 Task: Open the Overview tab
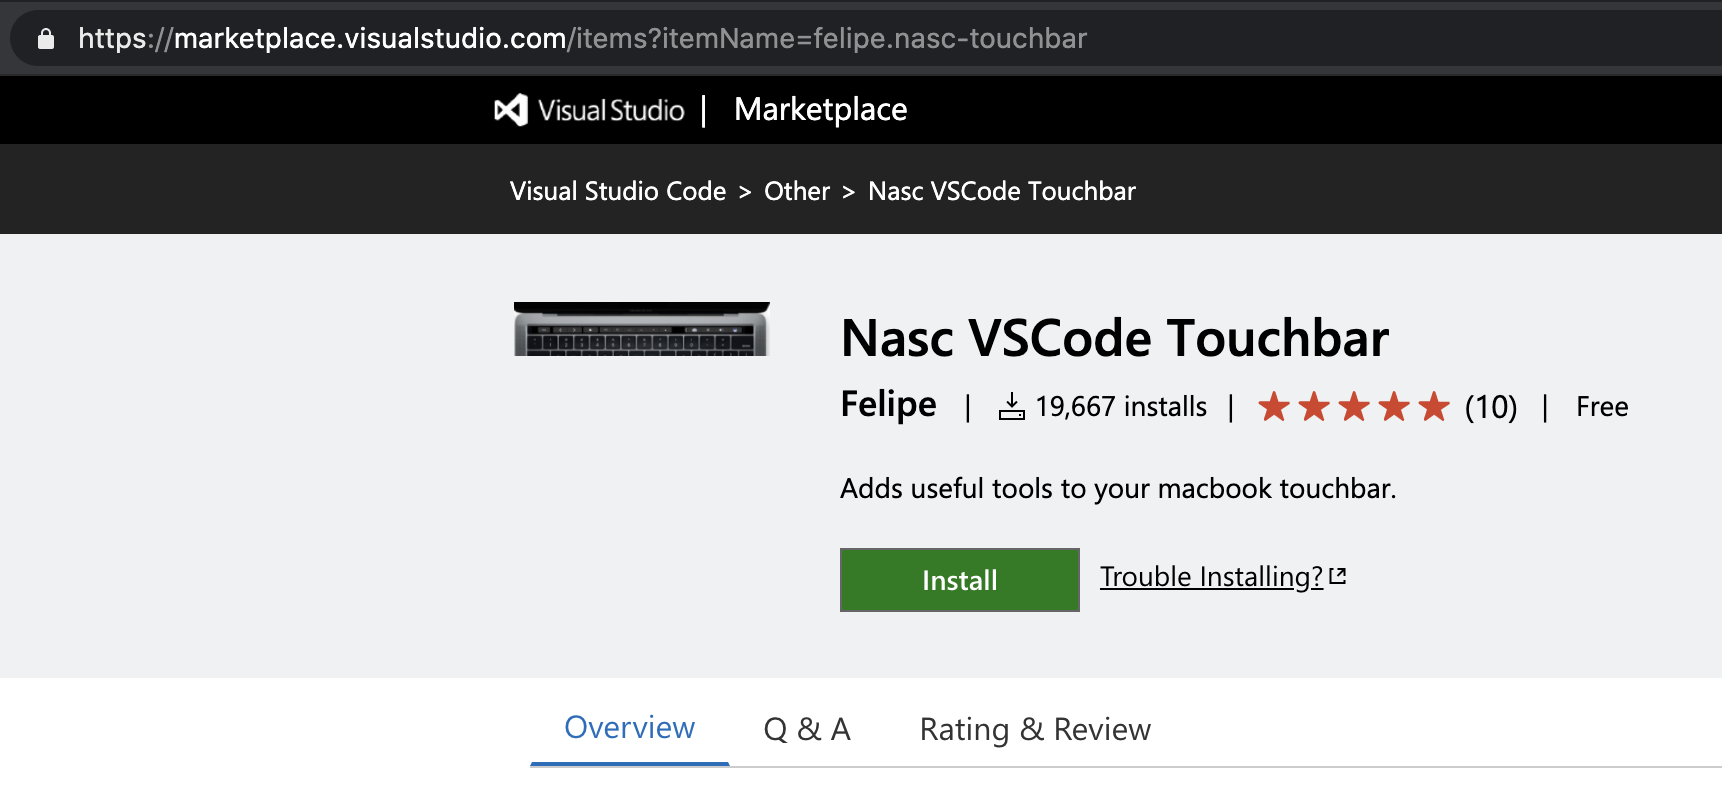(x=629, y=728)
